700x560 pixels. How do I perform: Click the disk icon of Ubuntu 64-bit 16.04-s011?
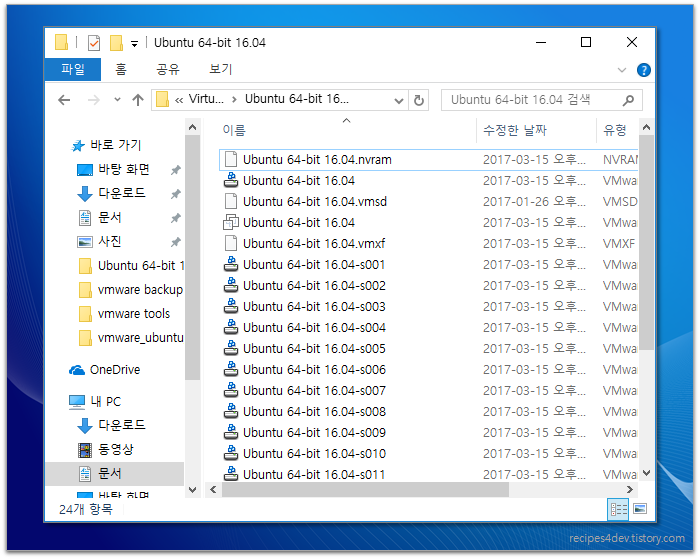[231, 473]
